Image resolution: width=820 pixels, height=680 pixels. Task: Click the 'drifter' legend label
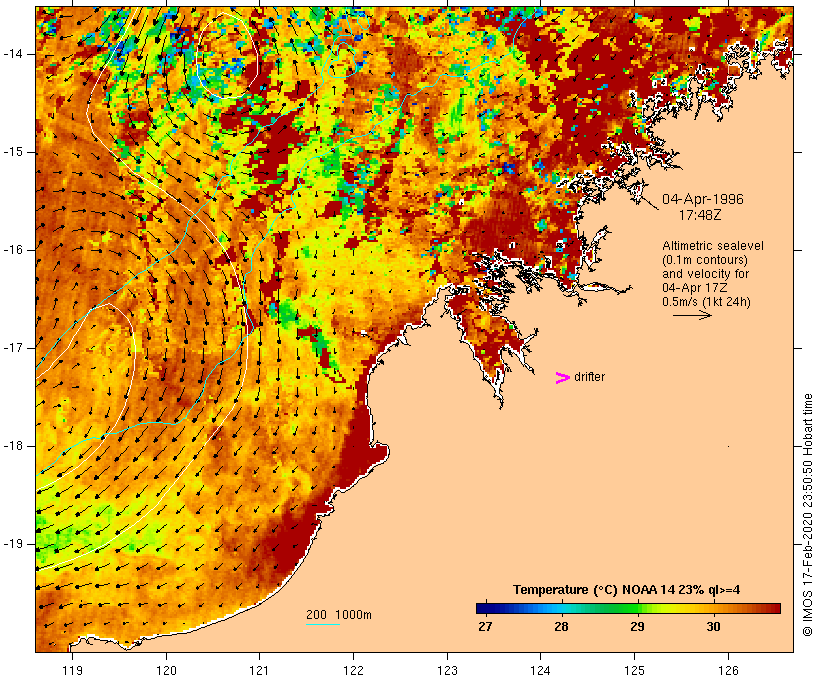[x=589, y=377]
